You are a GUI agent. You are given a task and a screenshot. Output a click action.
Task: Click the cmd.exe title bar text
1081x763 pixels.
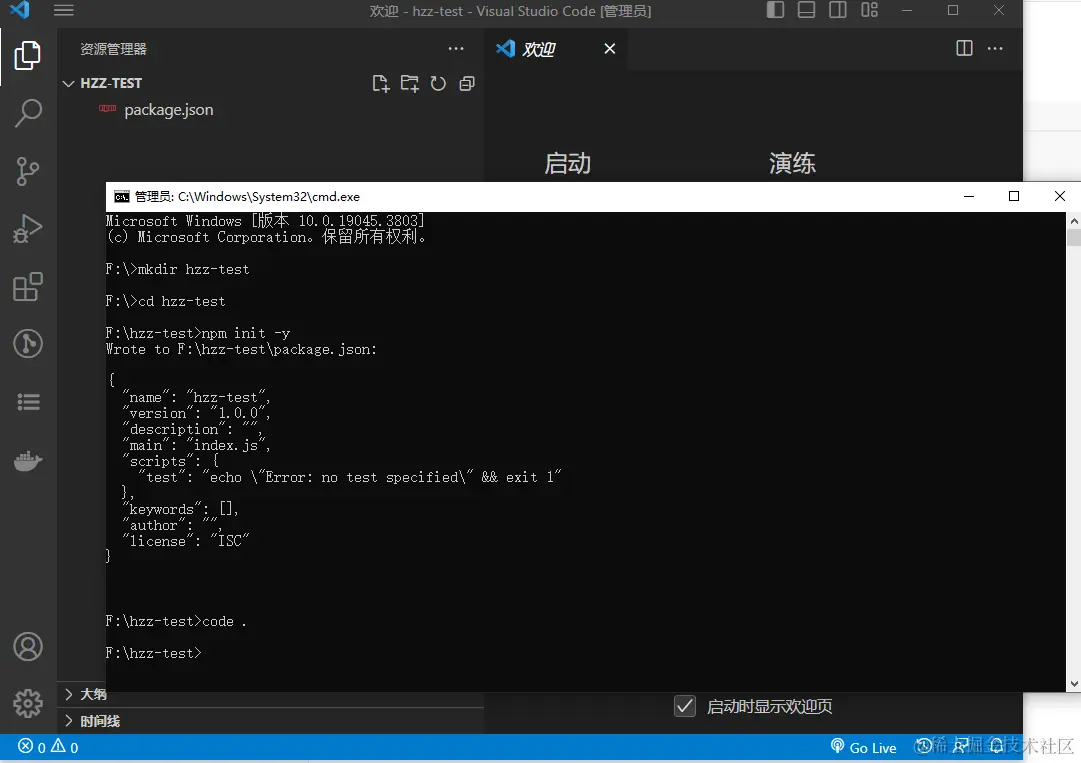(247, 197)
